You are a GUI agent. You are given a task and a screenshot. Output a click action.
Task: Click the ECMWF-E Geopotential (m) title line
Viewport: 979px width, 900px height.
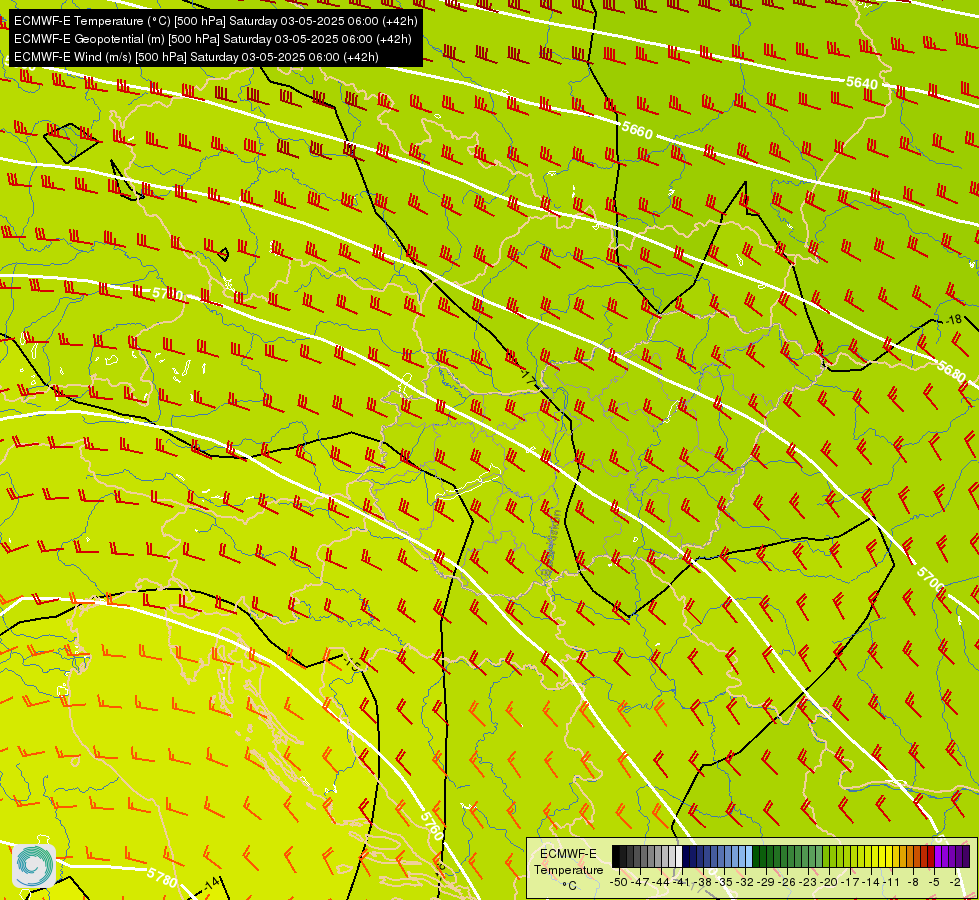[x=212, y=39]
